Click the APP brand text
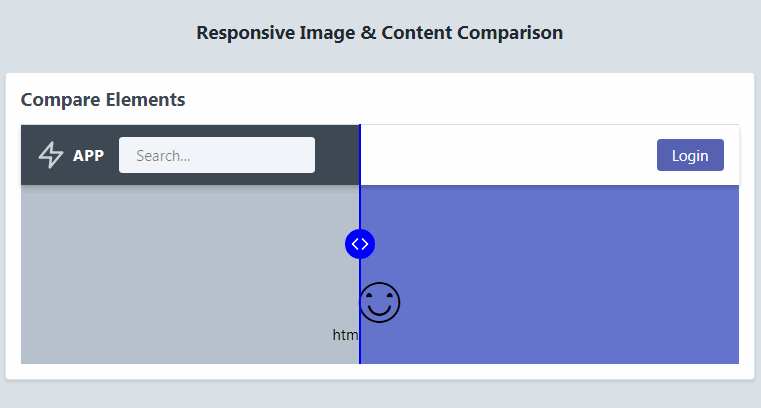761x408 pixels. (88, 156)
